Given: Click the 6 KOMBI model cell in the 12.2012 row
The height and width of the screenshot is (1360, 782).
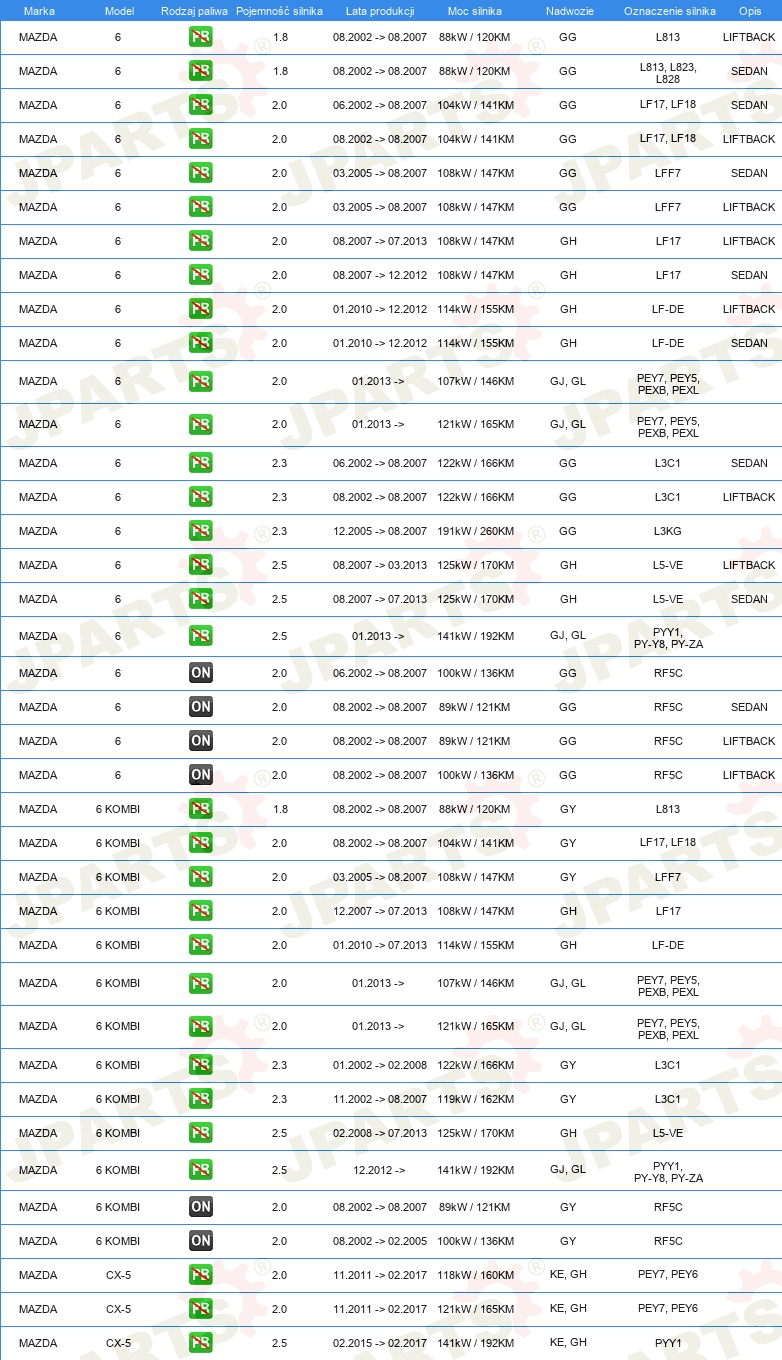Looking at the screenshot, I should click(118, 1170).
